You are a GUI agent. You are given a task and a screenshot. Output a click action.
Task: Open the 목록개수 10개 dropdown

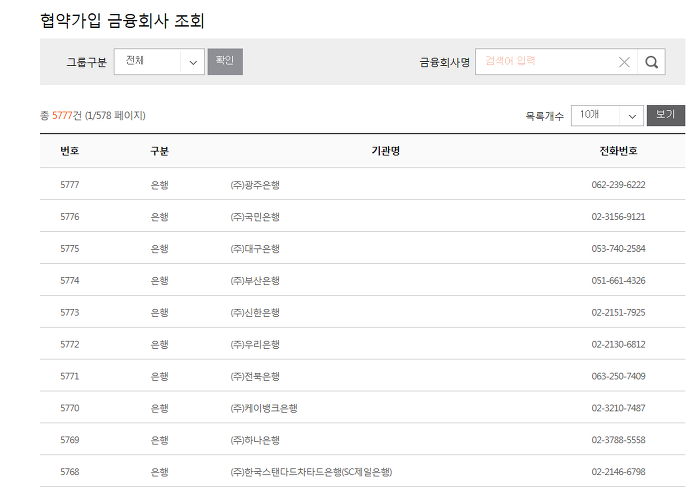(607, 116)
